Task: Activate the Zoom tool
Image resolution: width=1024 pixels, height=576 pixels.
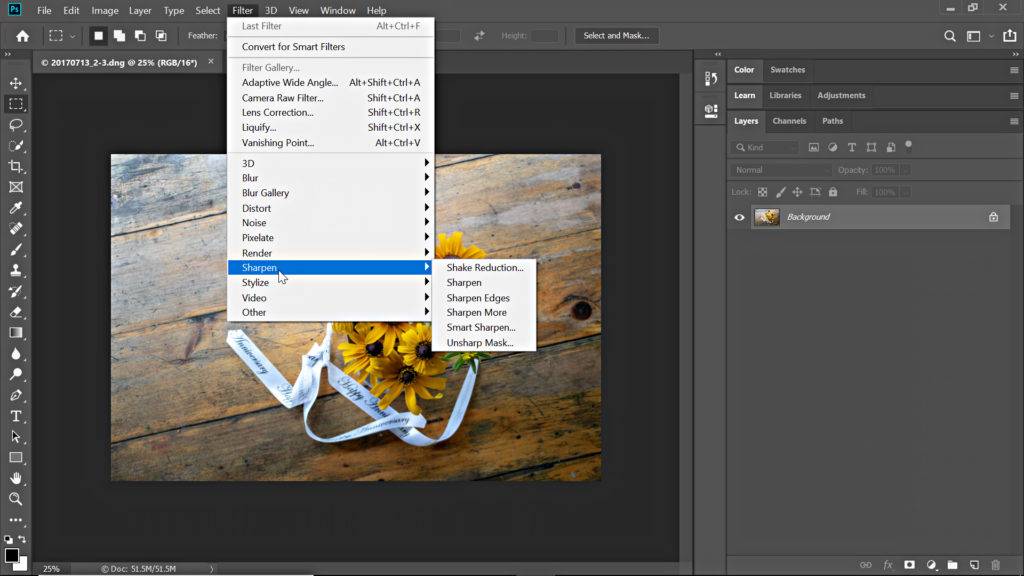Action: pos(16,498)
